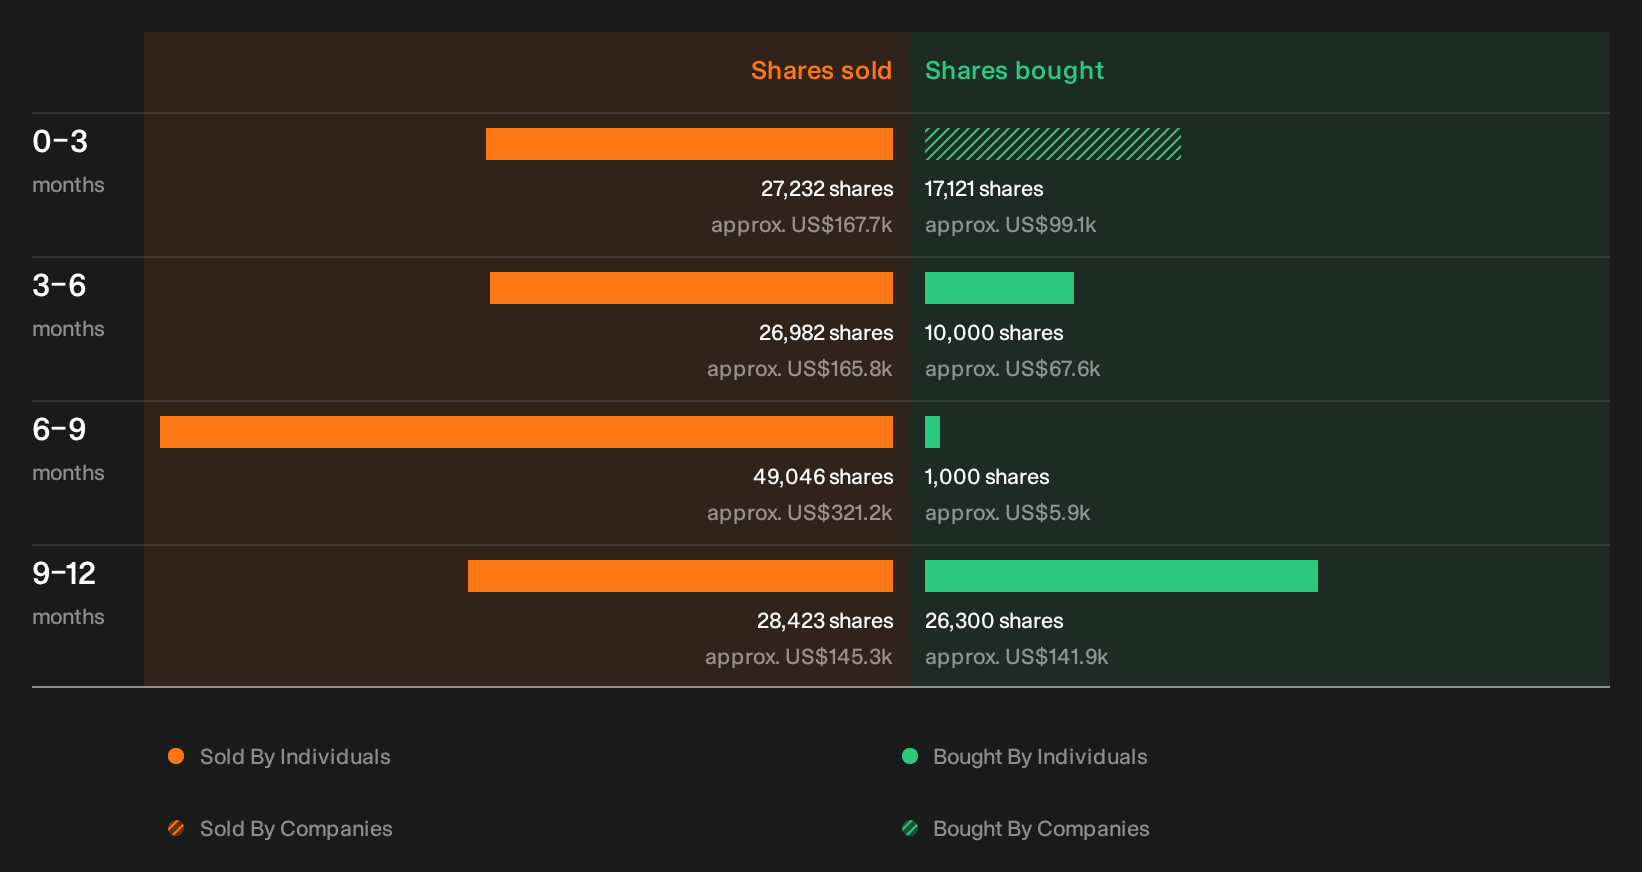Select the Bought By Companies legend label
The height and width of the screenshot is (872, 1642).
pos(1041,829)
